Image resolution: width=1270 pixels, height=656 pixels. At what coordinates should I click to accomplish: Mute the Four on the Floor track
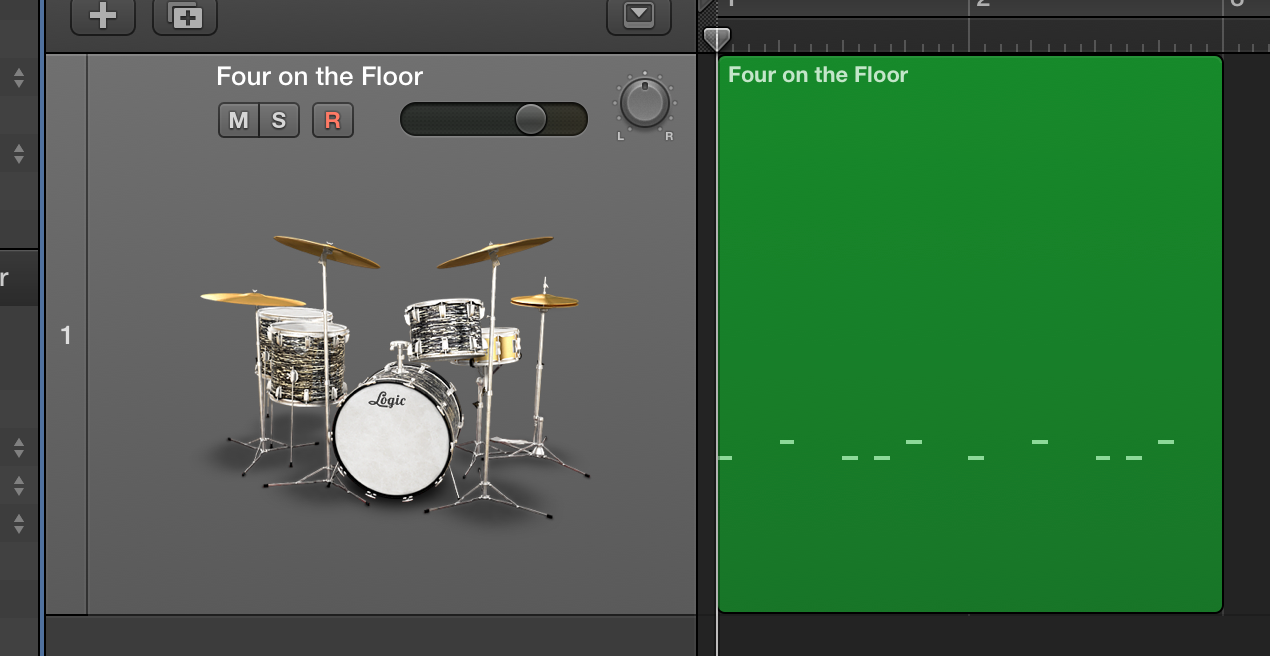coord(239,121)
